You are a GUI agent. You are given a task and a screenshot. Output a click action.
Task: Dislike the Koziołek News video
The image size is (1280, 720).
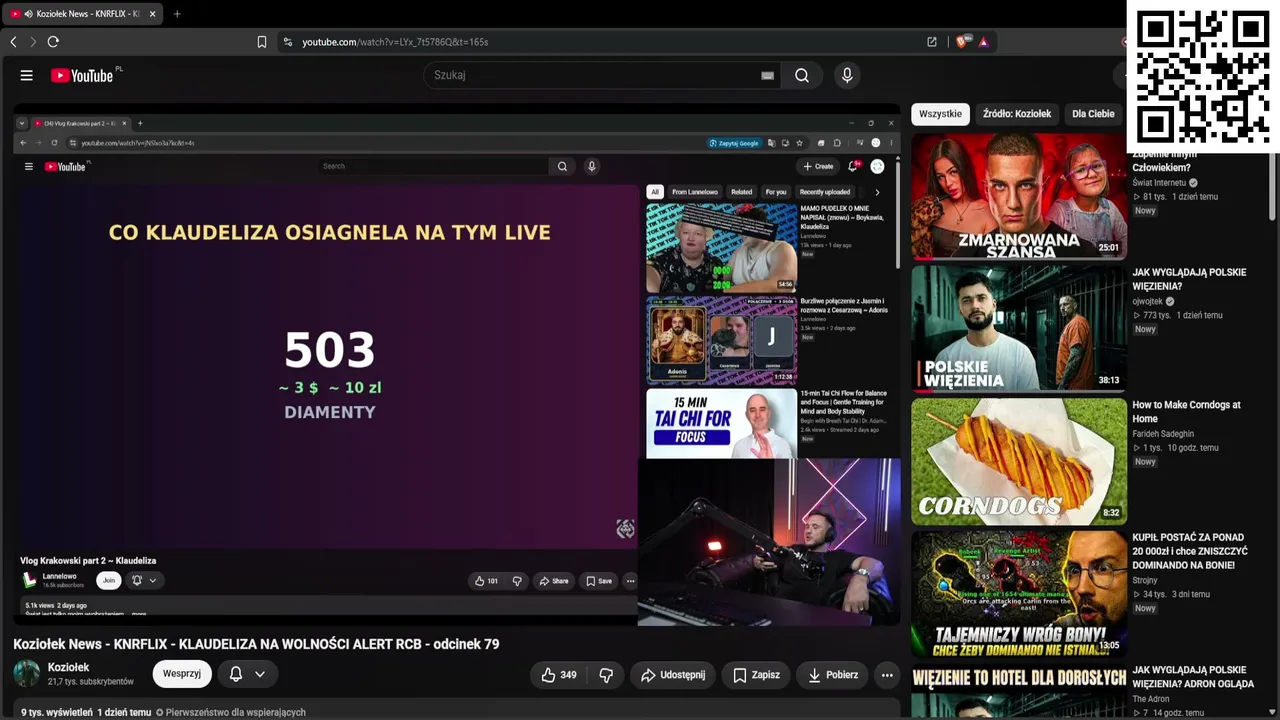[606, 675]
